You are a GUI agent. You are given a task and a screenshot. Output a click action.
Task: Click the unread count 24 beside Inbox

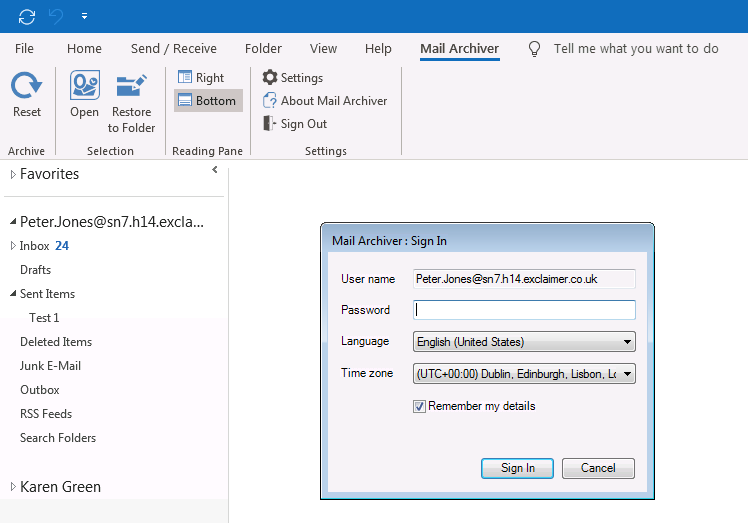(62, 246)
